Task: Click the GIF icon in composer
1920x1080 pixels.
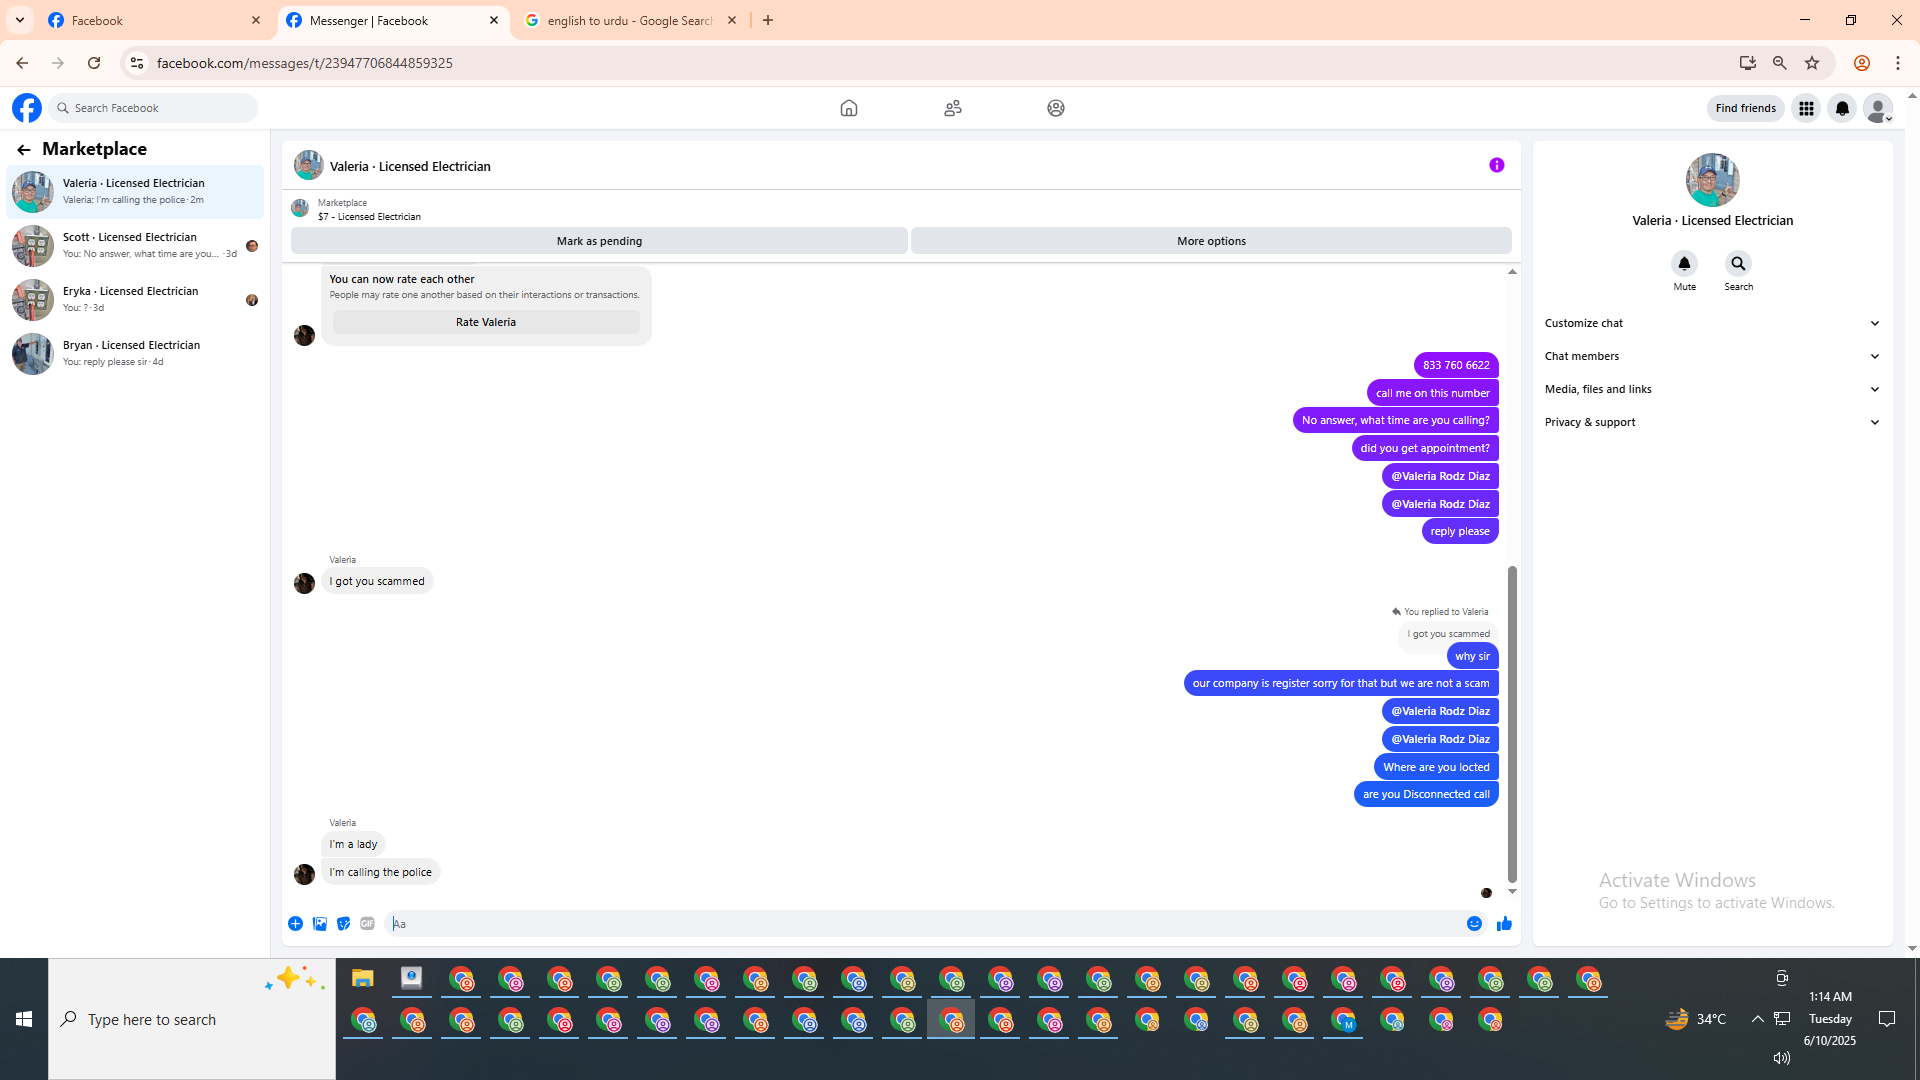Action: click(367, 923)
